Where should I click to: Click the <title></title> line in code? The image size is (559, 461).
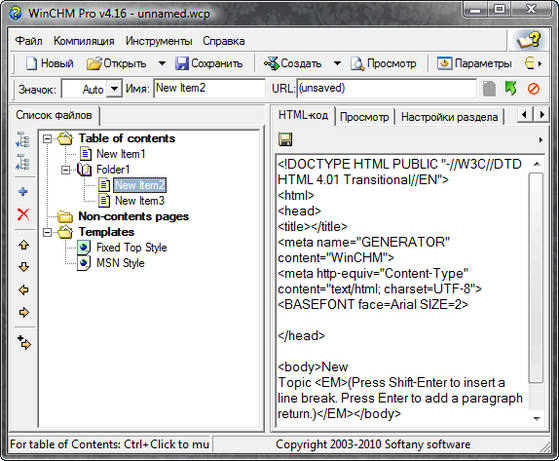pyautogui.click(x=312, y=227)
